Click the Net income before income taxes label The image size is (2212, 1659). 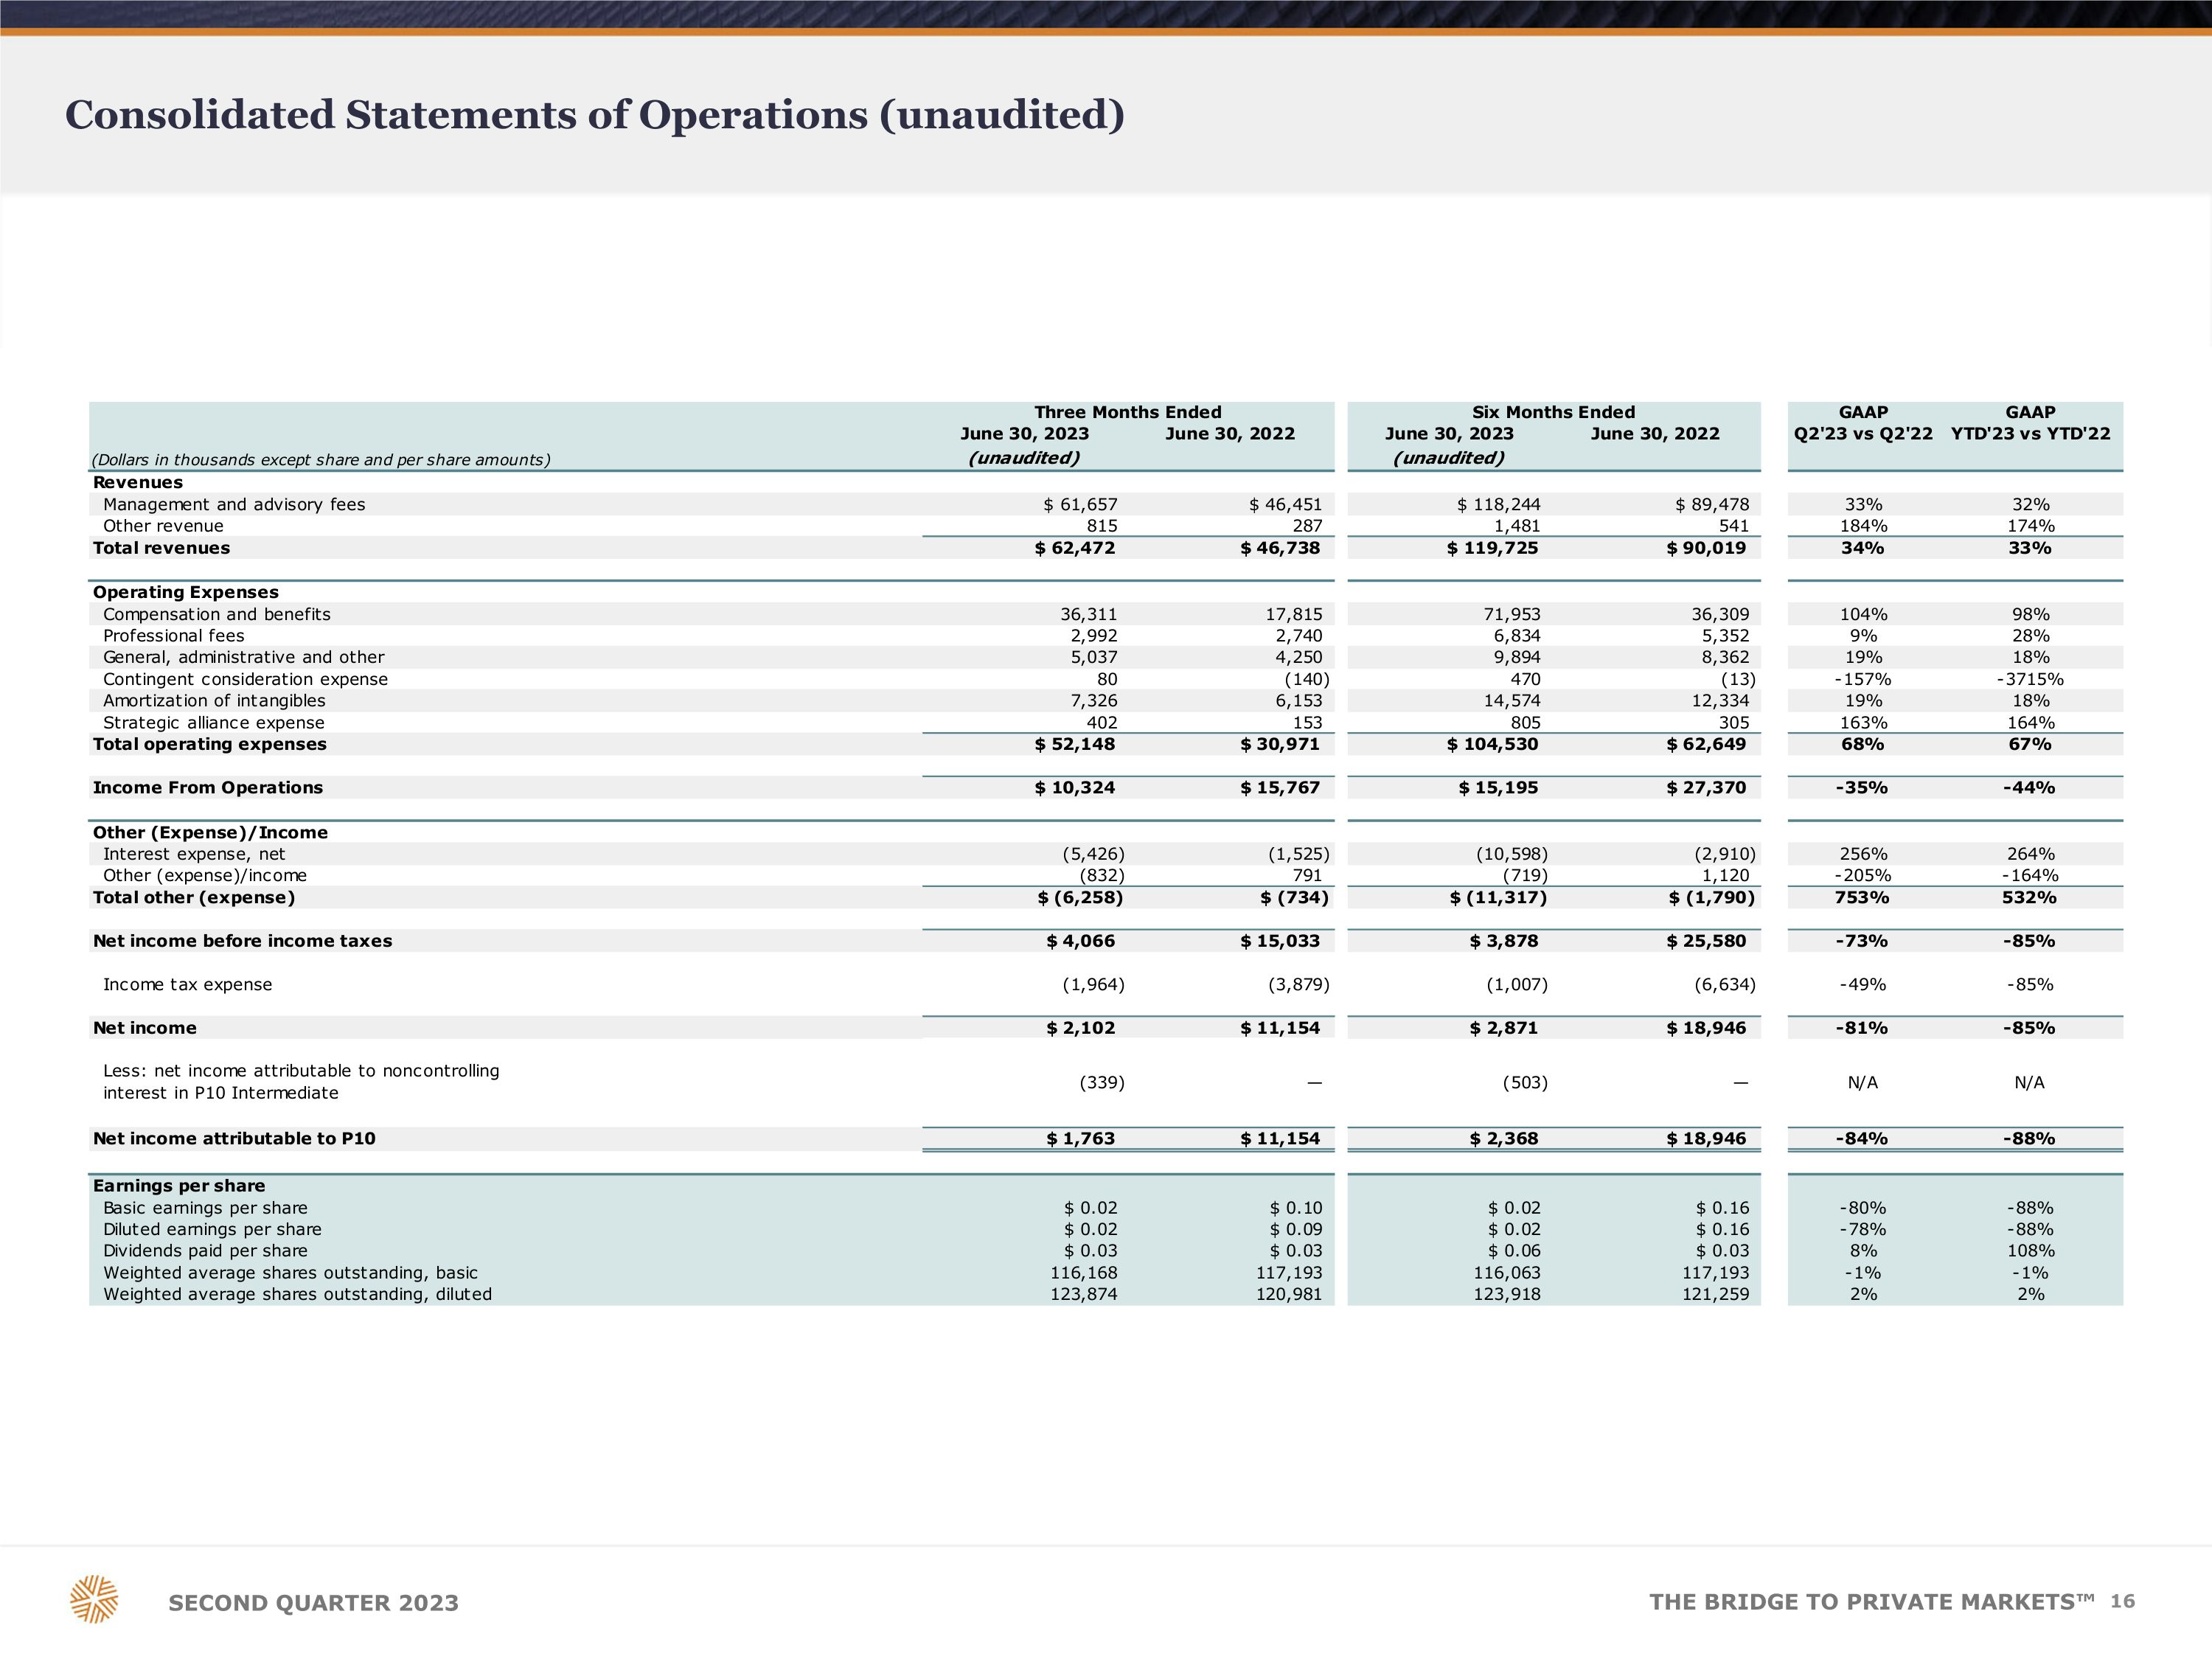pos(242,941)
